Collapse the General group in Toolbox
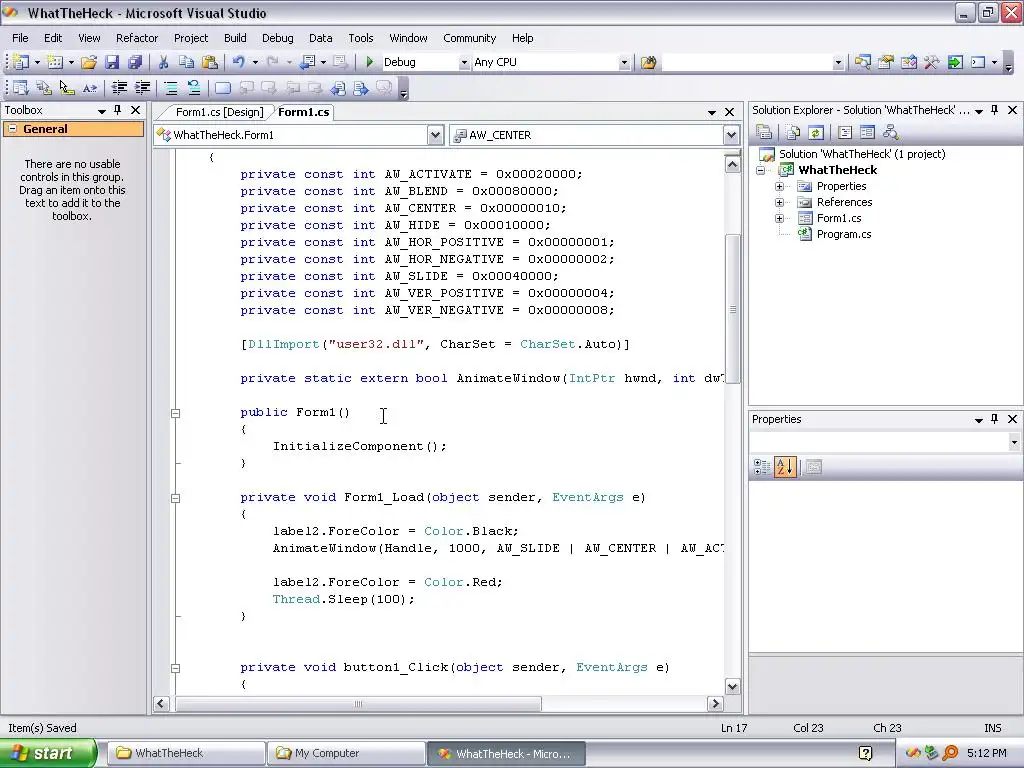 12,129
